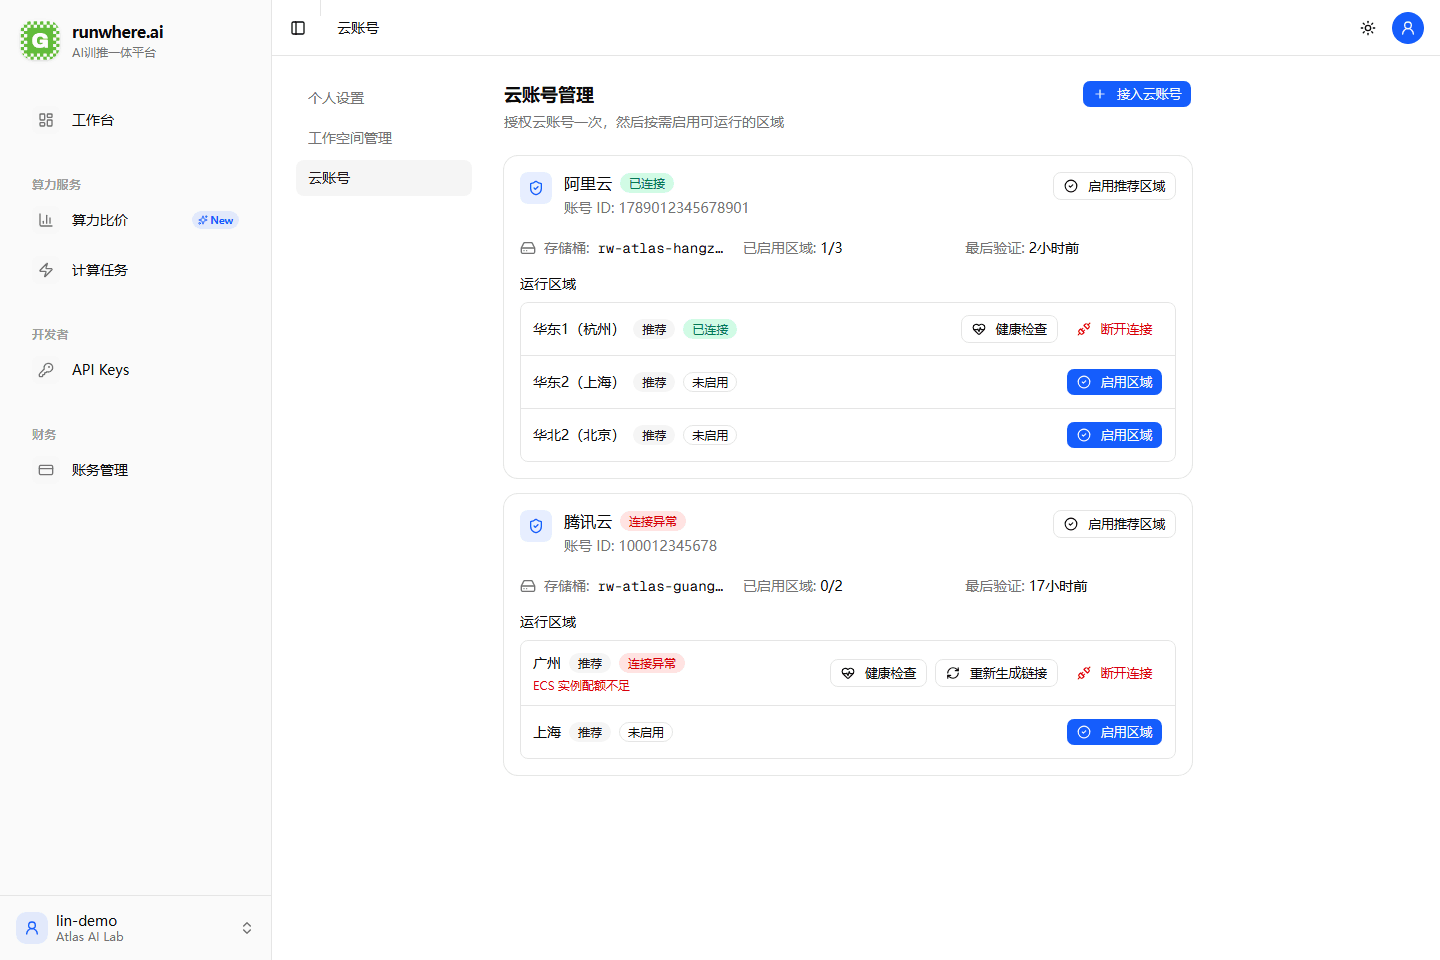The image size is (1440, 960).
Task: Click the 连接异常 badge next to 腾讯云
Action: (x=653, y=522)
